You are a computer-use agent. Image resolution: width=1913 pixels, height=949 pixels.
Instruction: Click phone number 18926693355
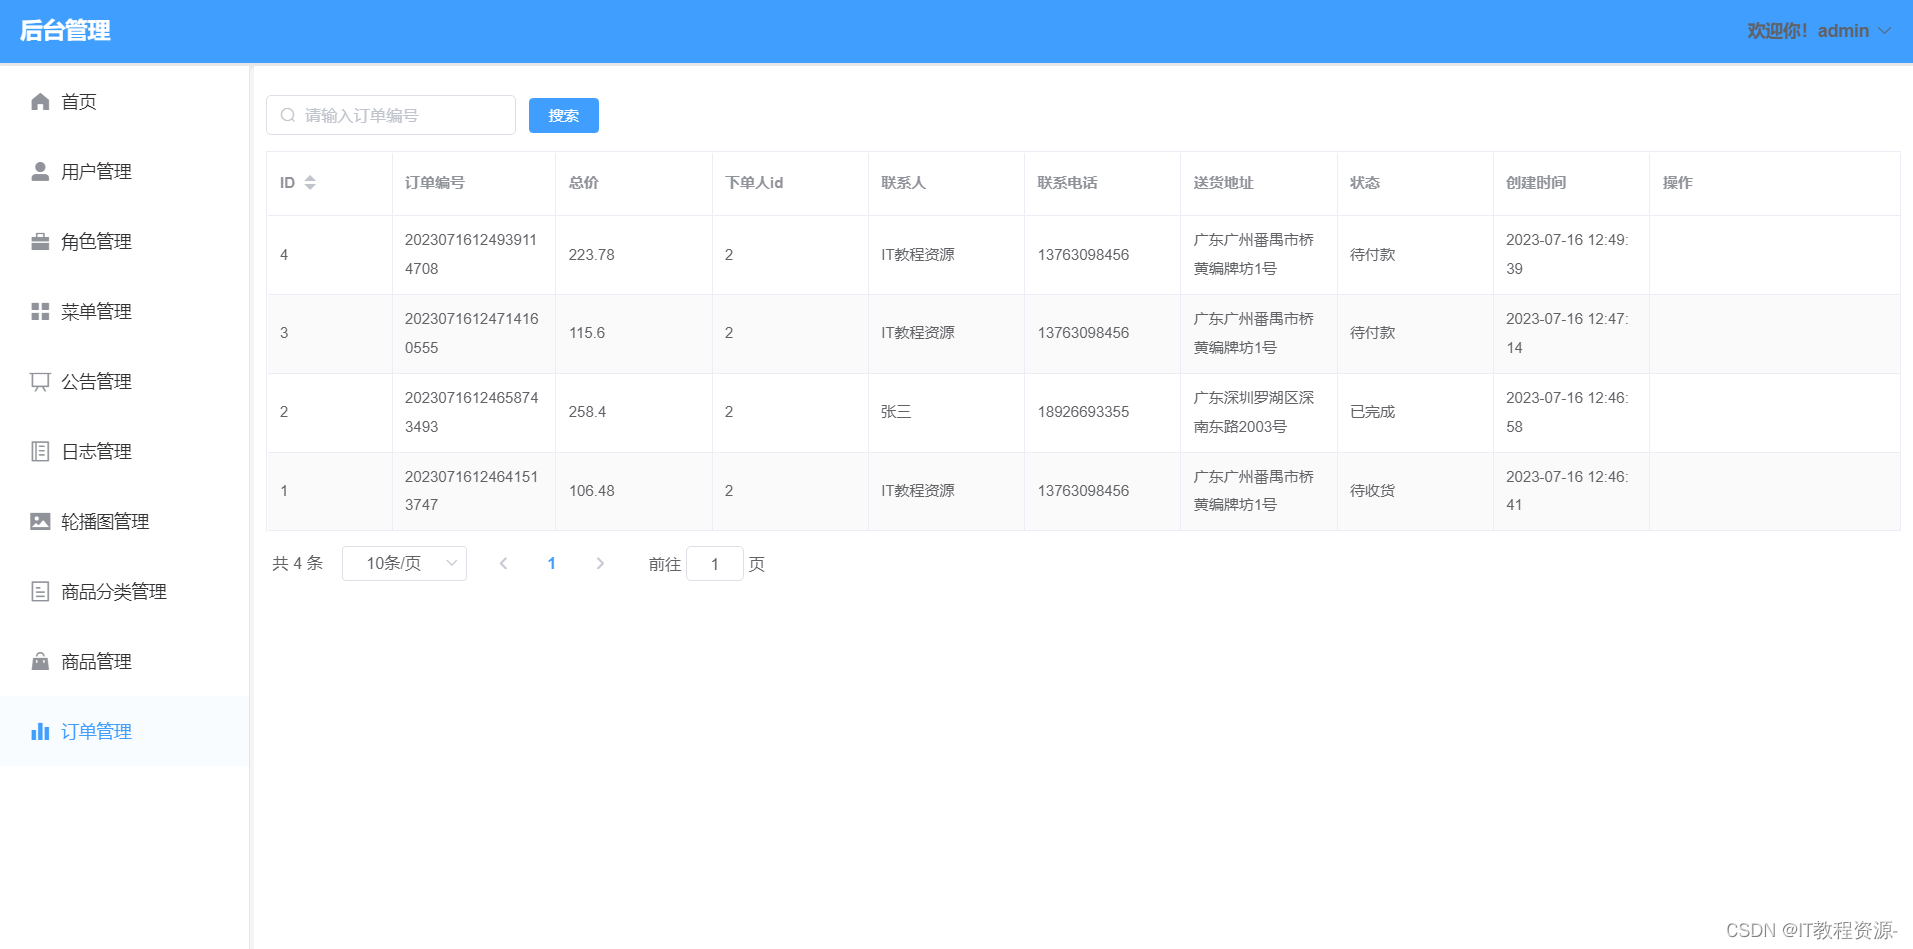pyautogui.click(x=1083, y=412)
